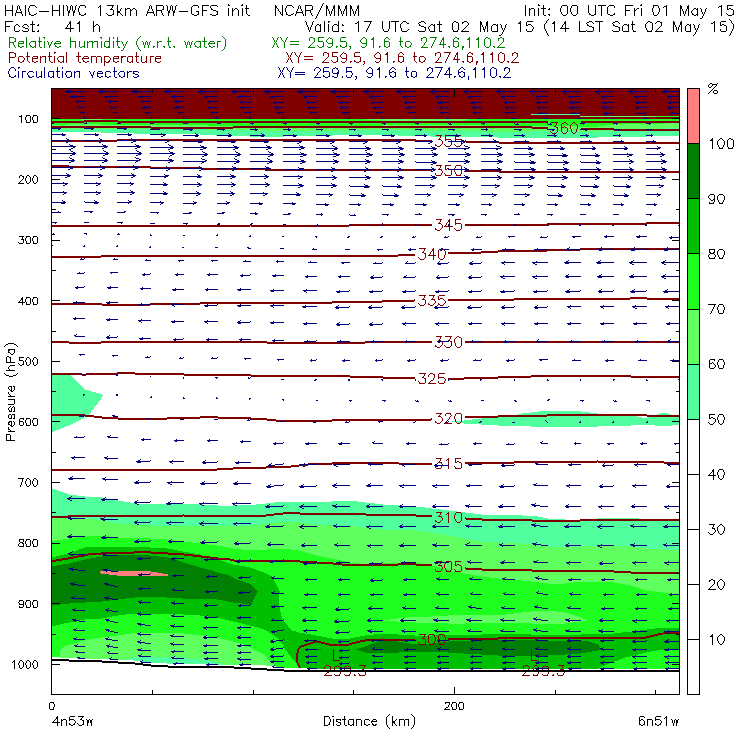Screen dimensions: 740x740
Task: Click the red "Potential temperature" legend label
Action: (x=85, y=58)
